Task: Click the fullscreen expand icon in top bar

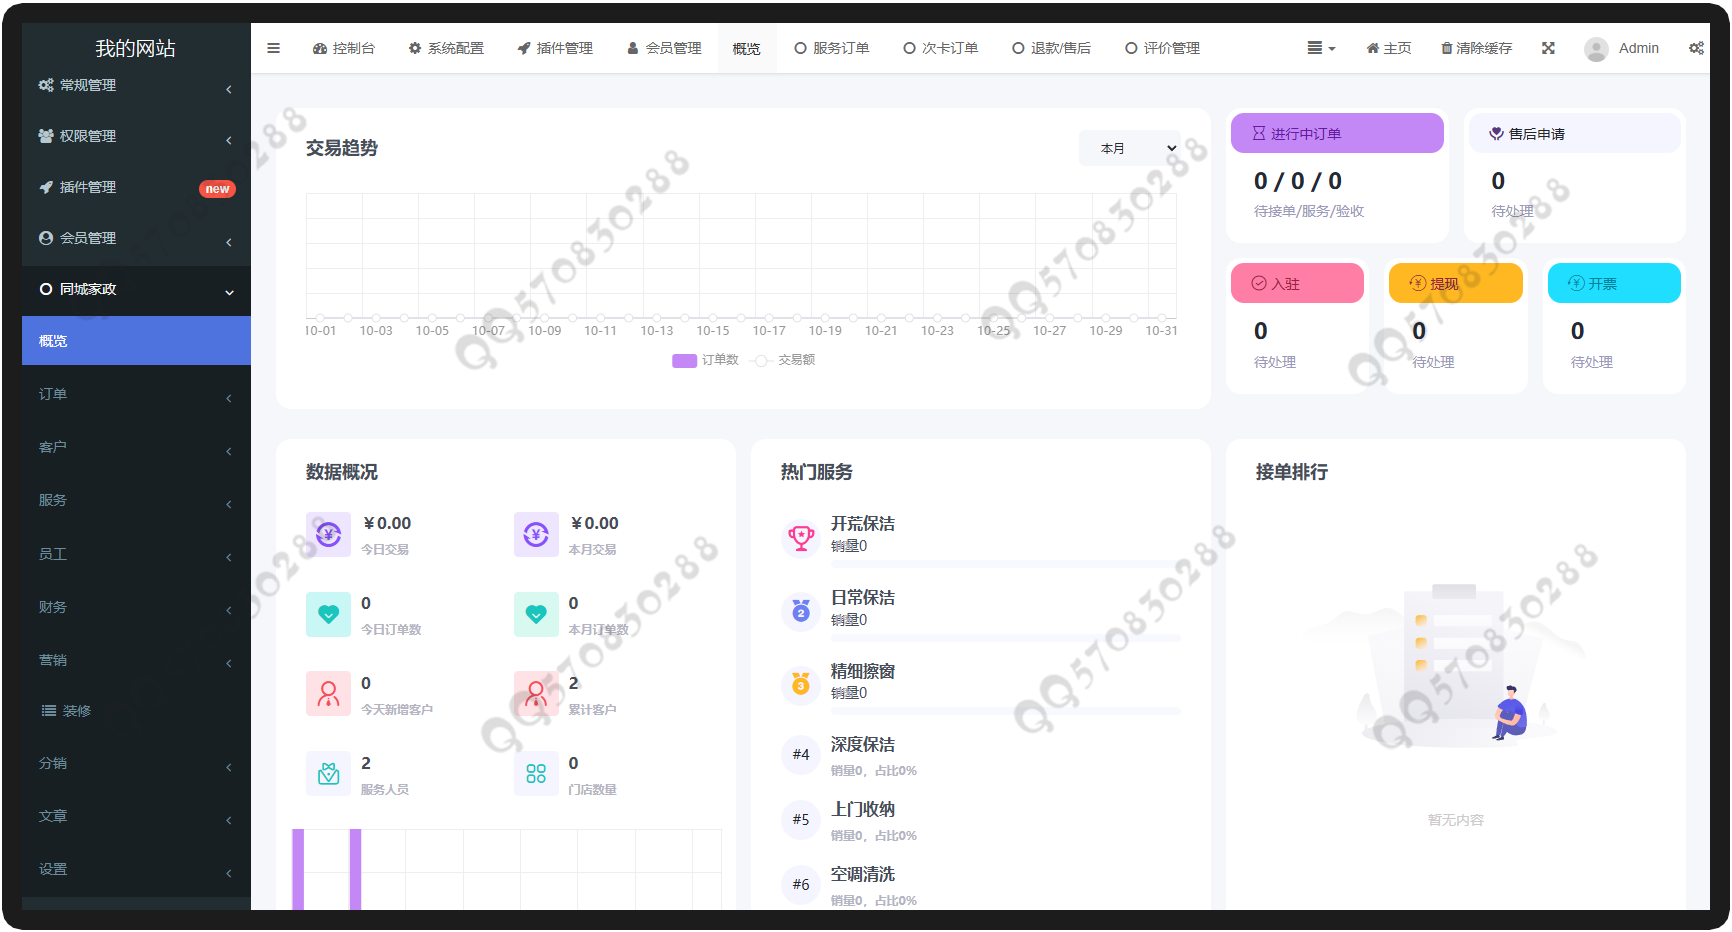Action: pos(1548,48)
